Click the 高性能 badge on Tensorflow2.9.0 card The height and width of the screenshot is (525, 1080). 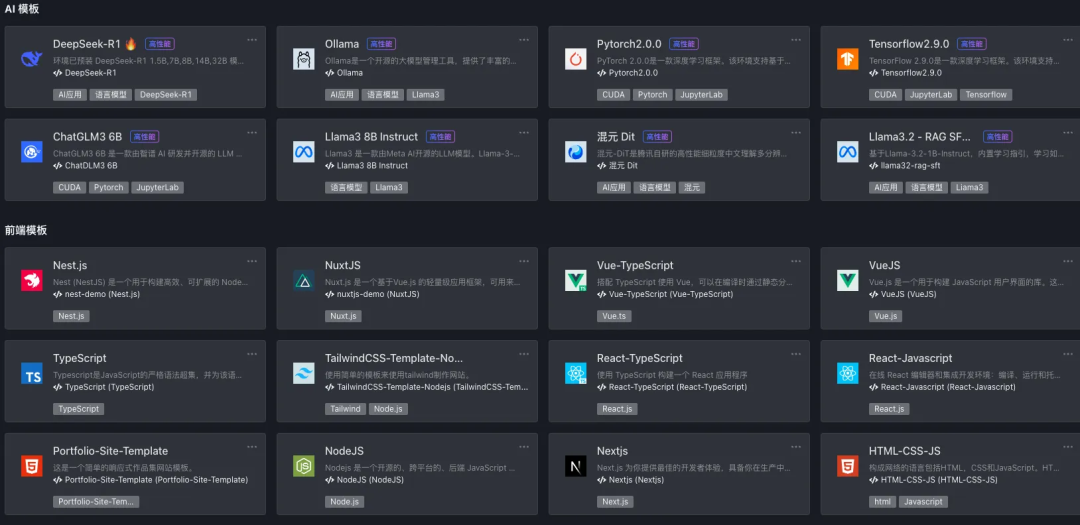pyautogui.click(x=972, y=44)
